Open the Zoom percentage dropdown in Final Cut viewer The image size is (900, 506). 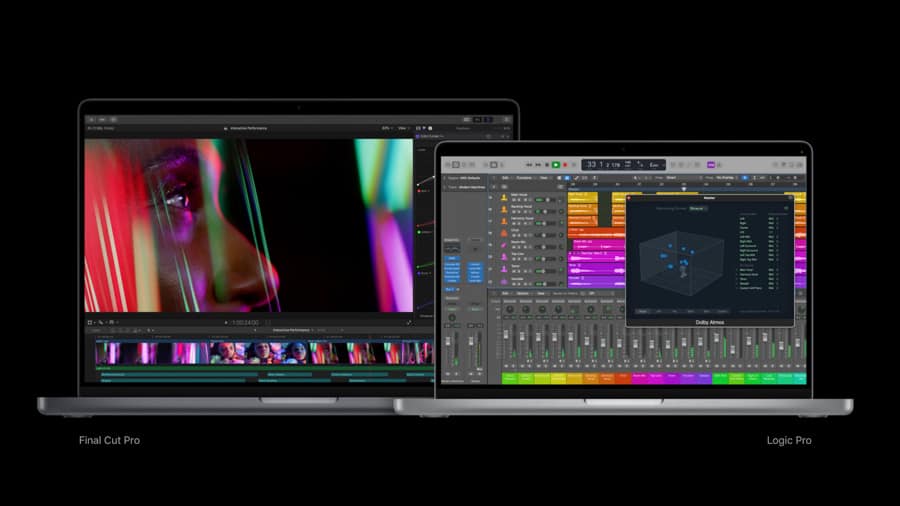(386, 128)
